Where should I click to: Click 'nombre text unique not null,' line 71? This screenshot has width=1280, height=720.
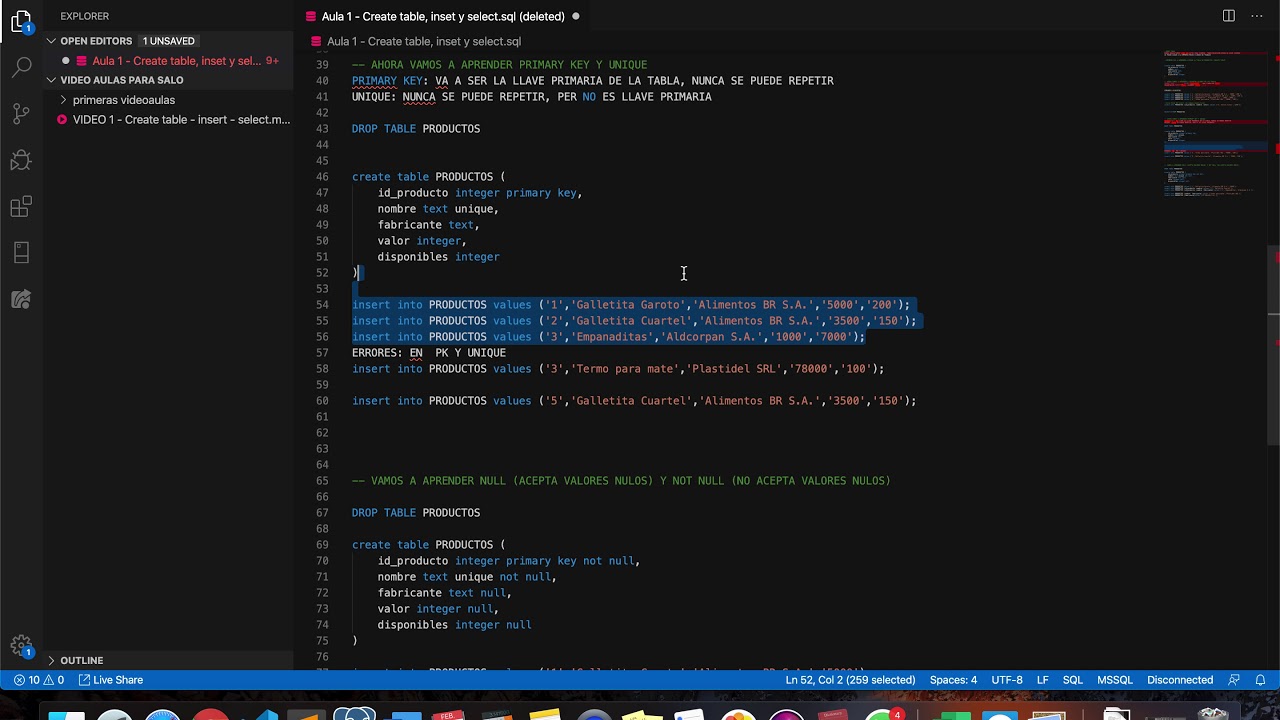click(467, 577)
